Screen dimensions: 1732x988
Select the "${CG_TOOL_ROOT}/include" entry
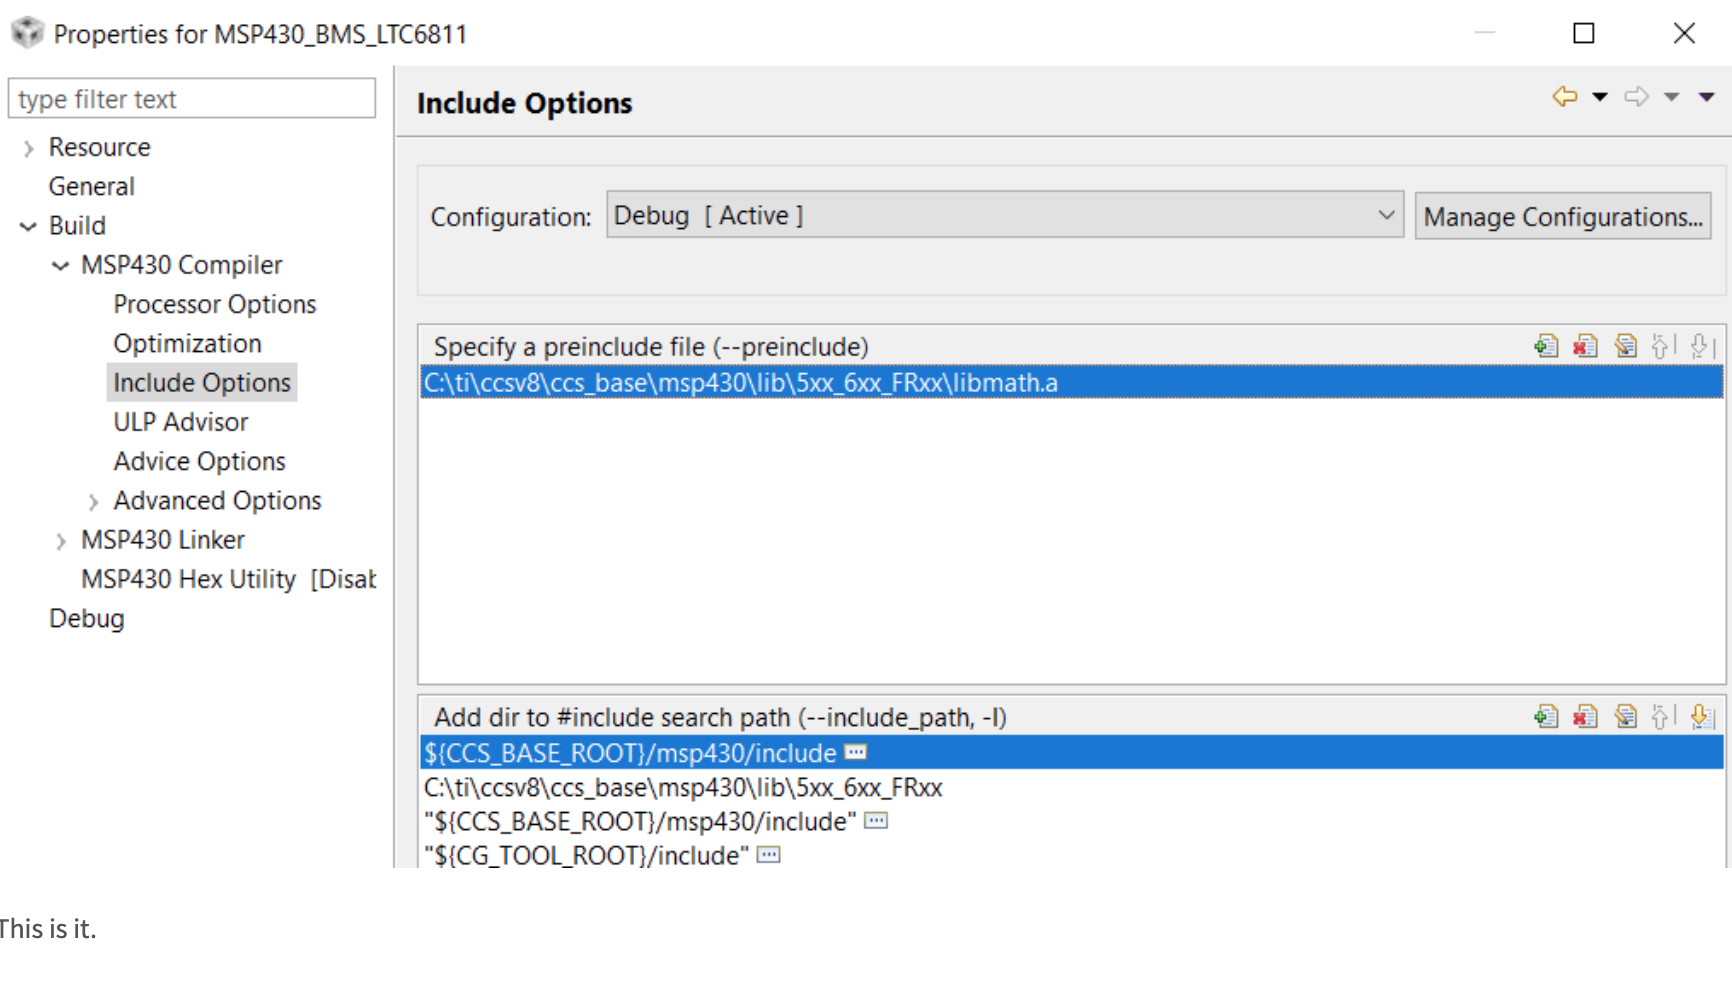586,856
